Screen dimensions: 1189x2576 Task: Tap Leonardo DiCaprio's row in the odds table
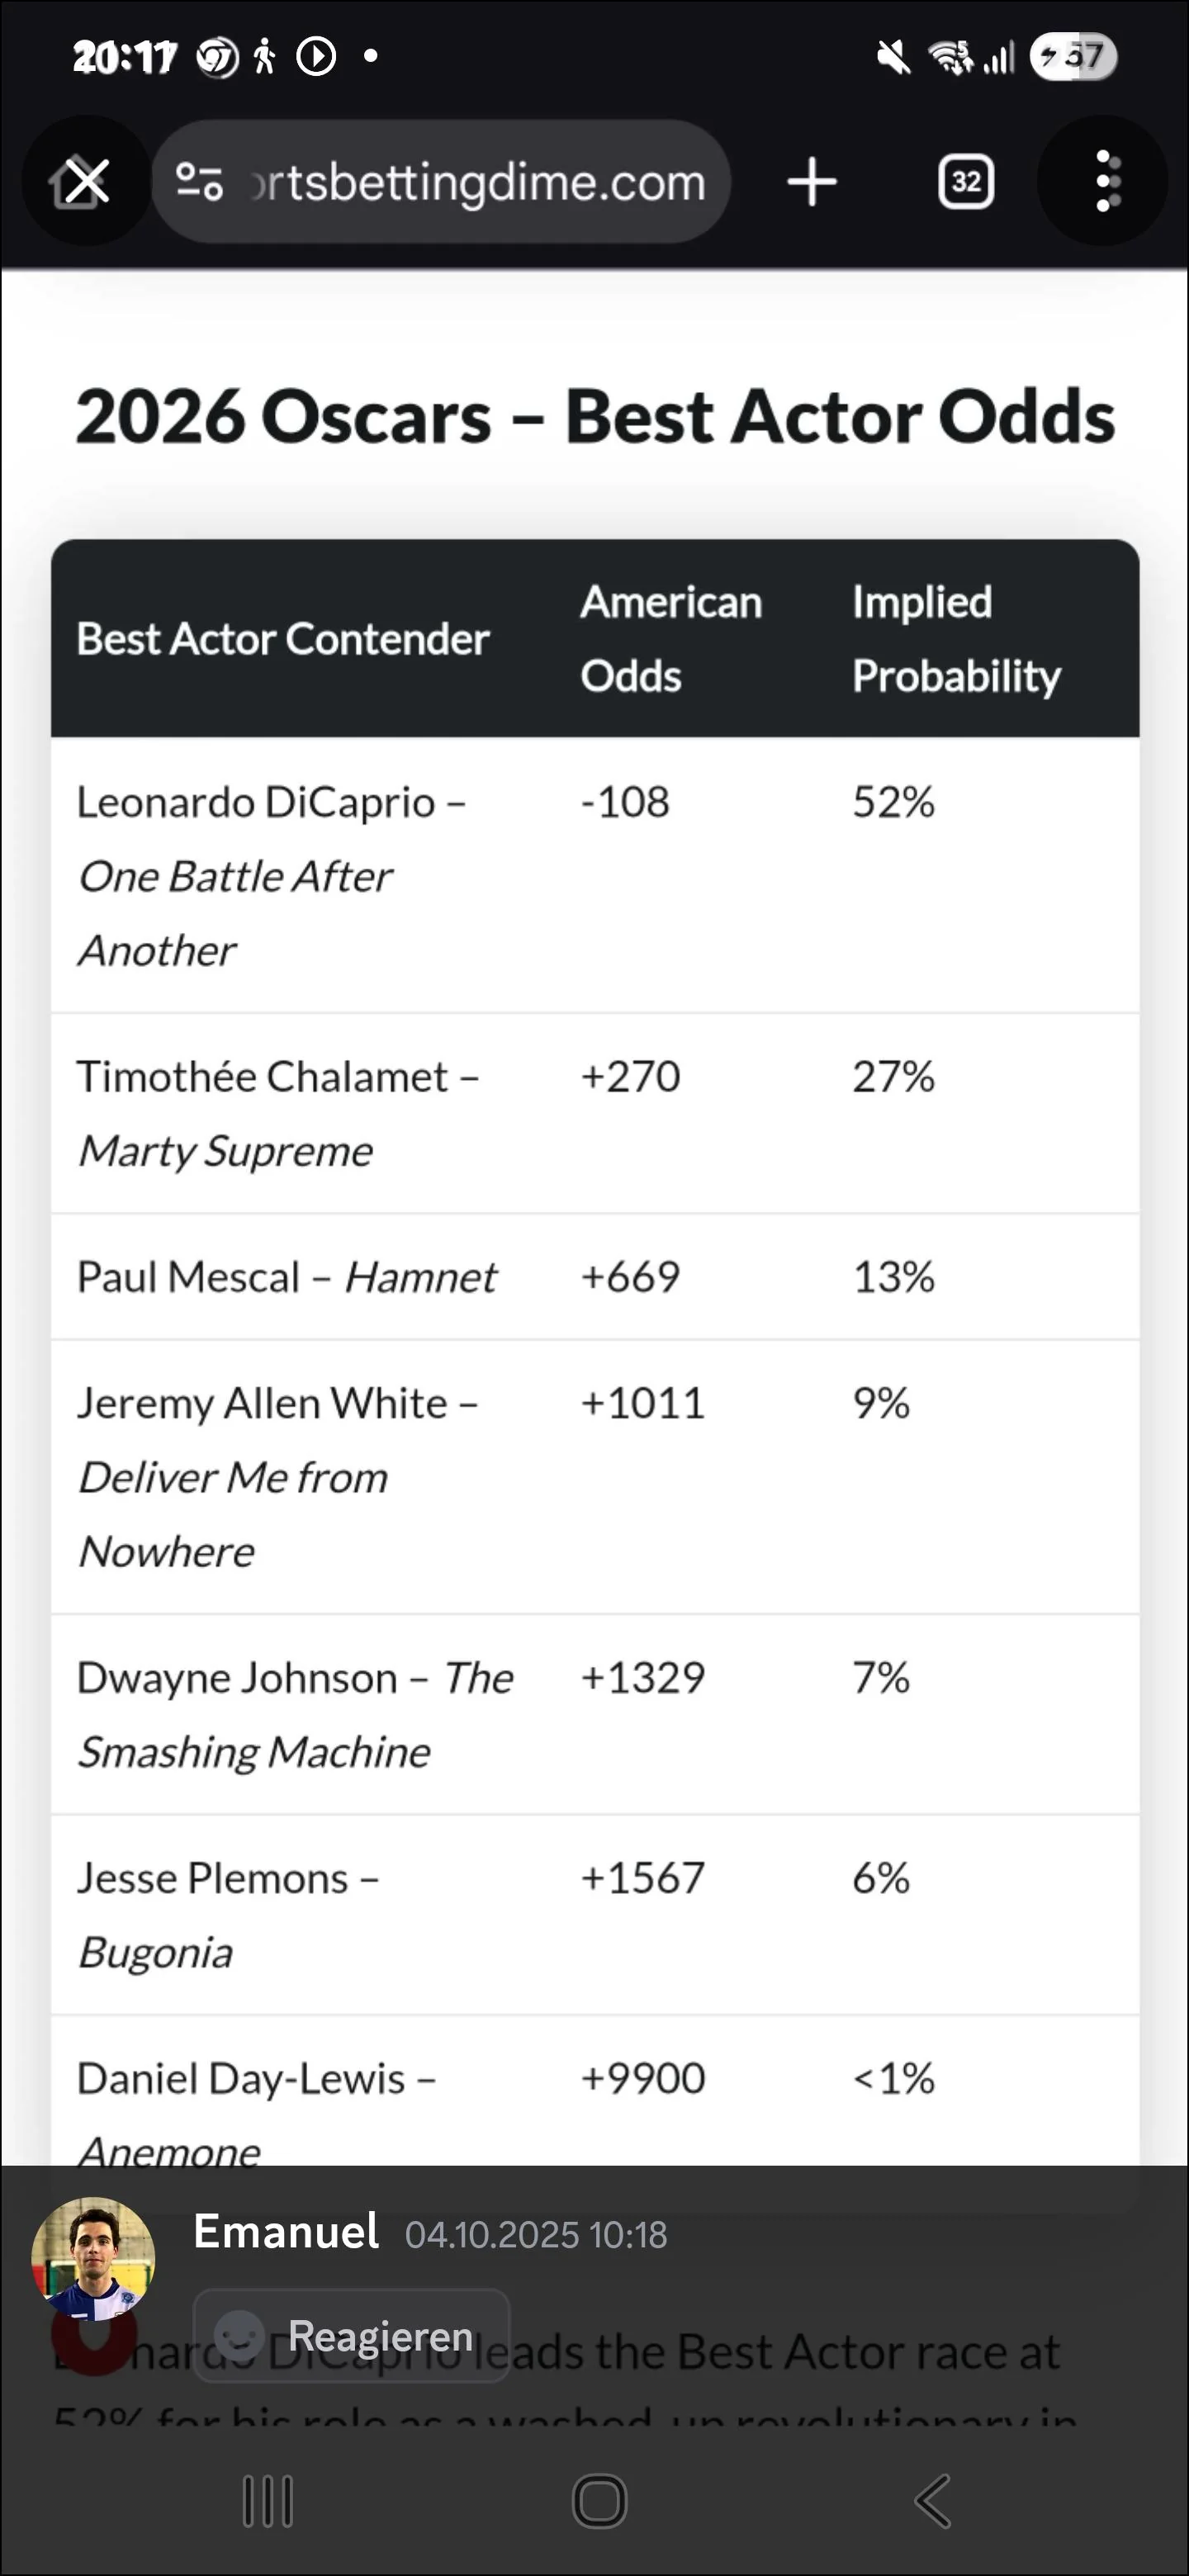tap(594, 875)
